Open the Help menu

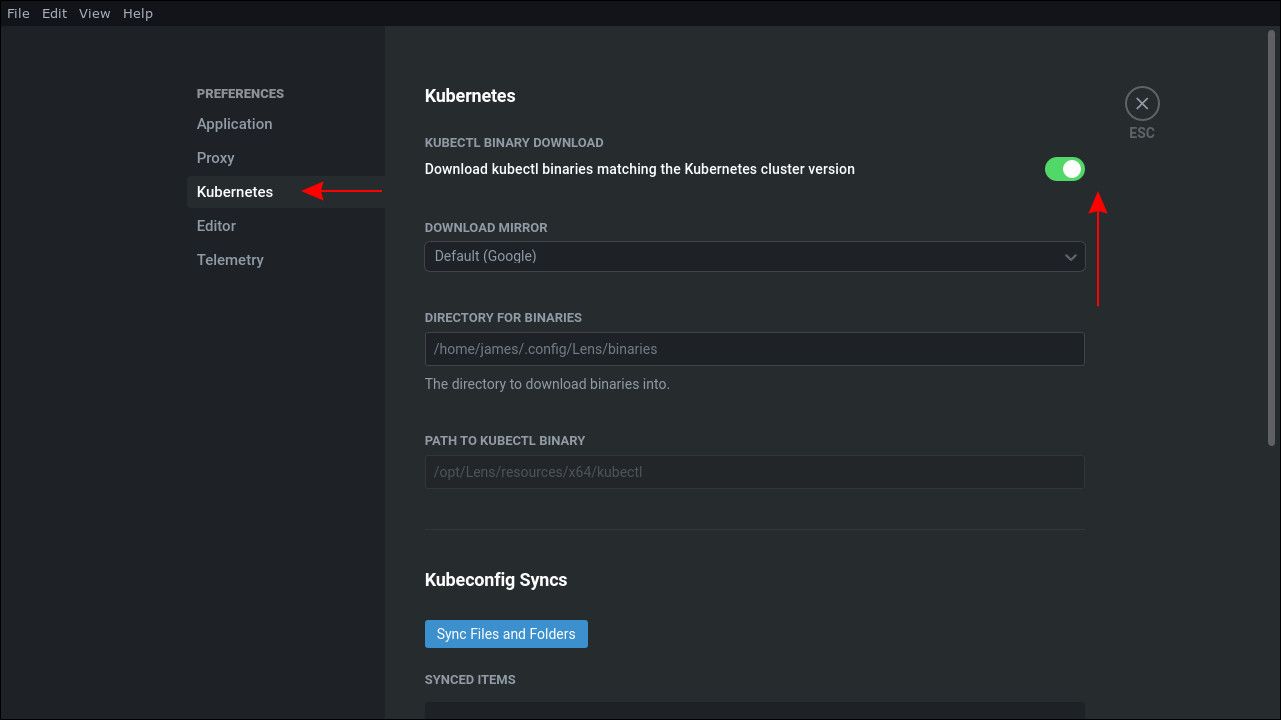pyautogui.click(x=138, y=13)
